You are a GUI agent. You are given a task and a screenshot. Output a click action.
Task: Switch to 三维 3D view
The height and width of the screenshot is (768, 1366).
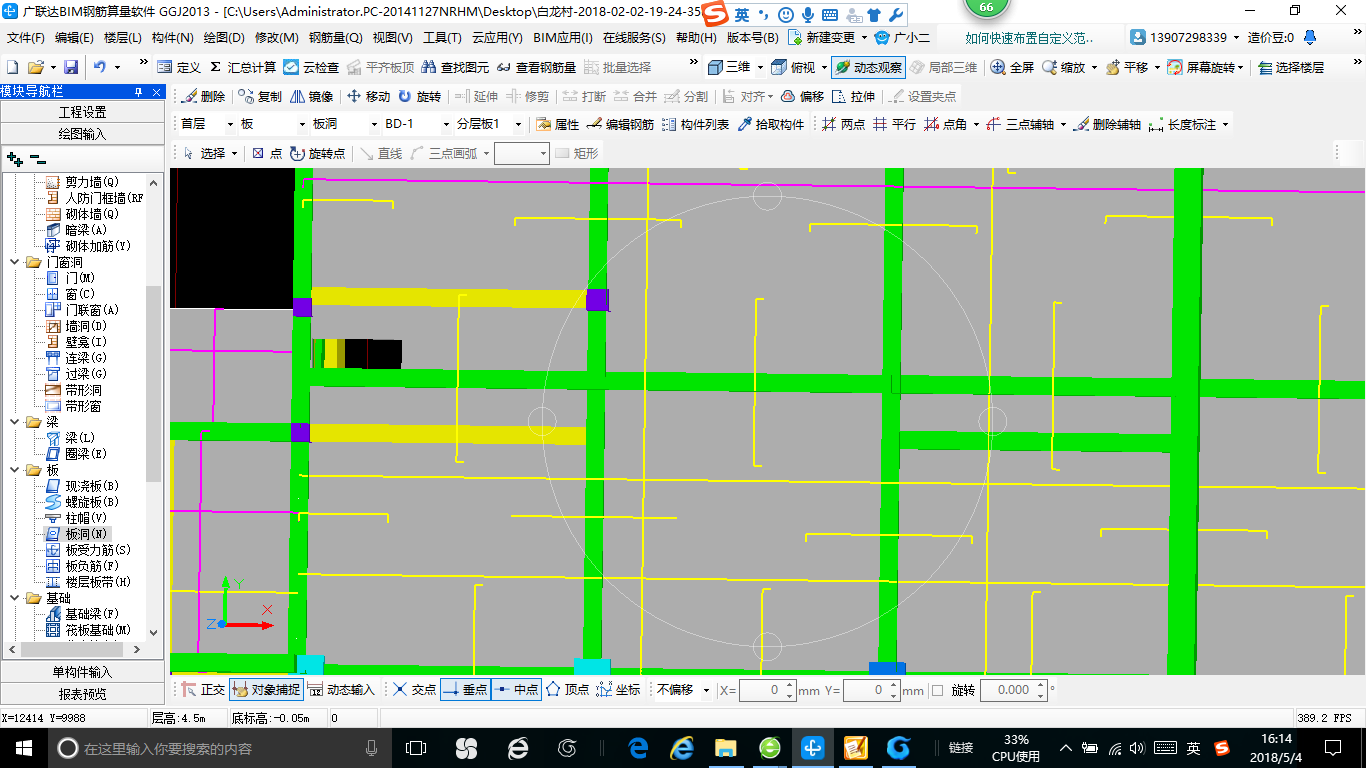coord(729,67)
